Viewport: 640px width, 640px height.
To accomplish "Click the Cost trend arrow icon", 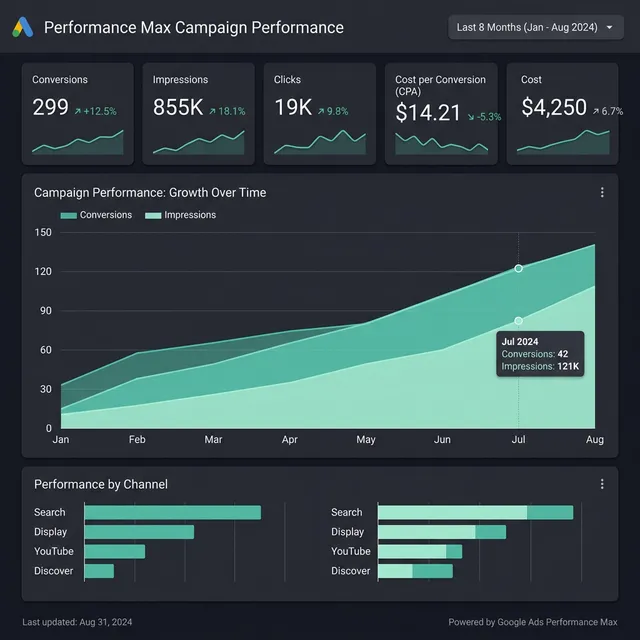I will tap(596, 111).
